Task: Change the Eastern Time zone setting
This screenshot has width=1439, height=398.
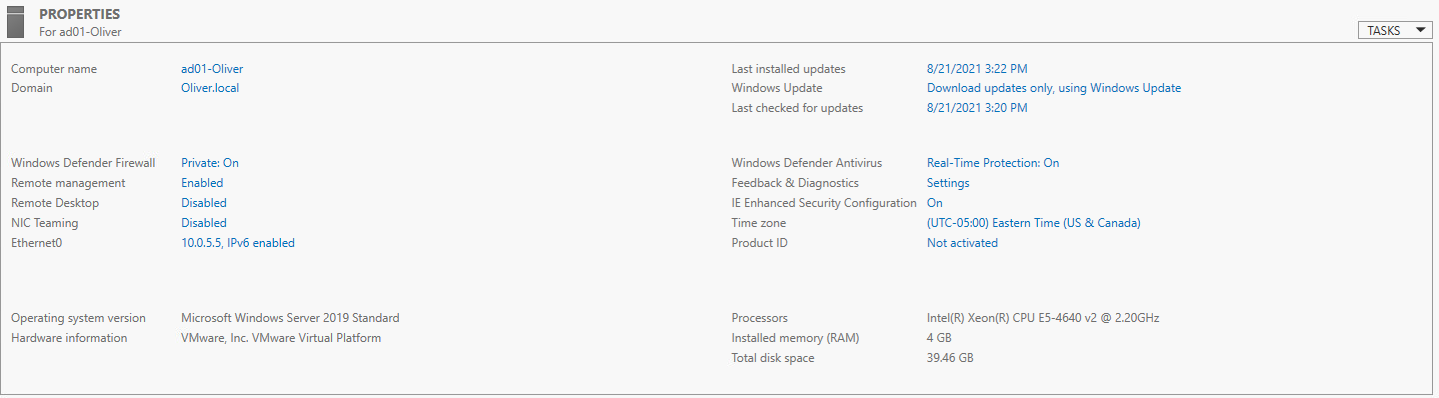Action: [1034, 223]
